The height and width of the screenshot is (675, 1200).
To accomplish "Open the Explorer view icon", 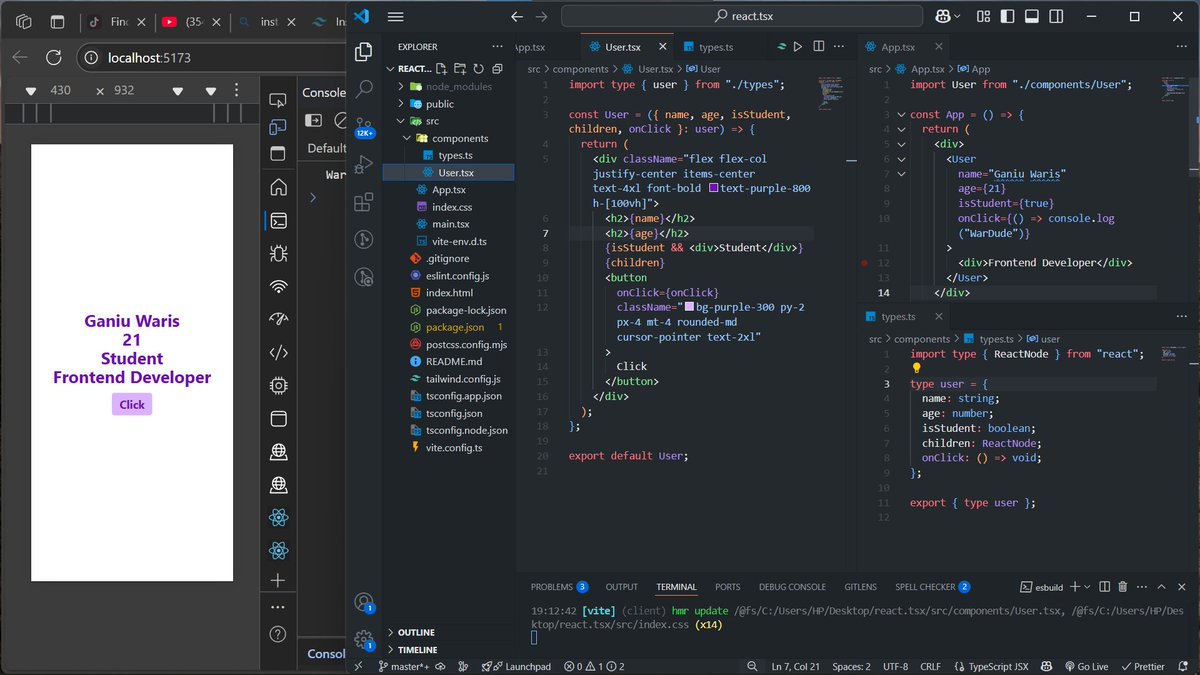I will [x=364, y=52].
